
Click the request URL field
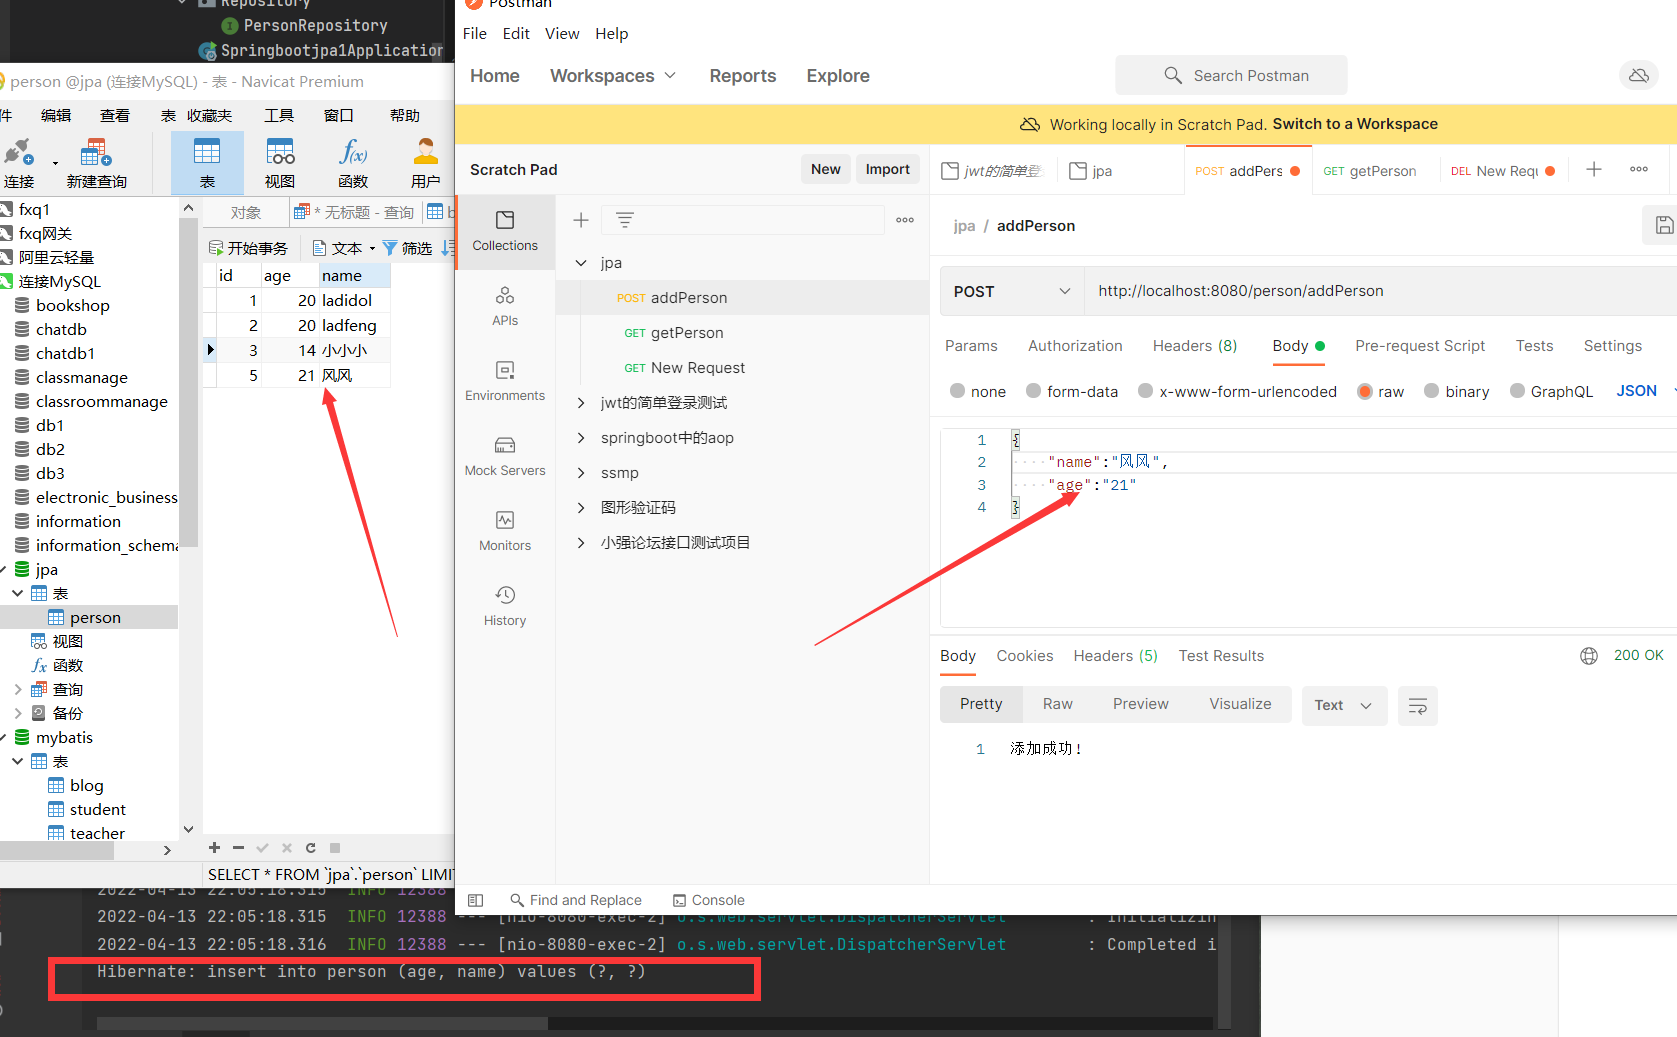pos(1380,291)
